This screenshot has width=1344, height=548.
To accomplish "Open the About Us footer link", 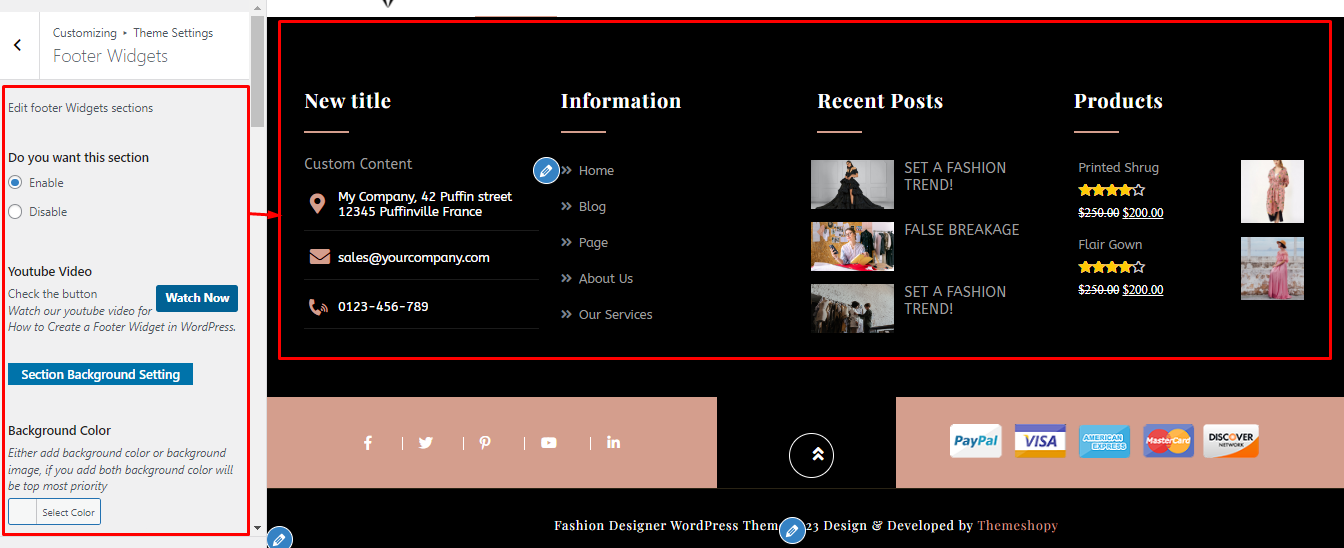I will [605, 279].
